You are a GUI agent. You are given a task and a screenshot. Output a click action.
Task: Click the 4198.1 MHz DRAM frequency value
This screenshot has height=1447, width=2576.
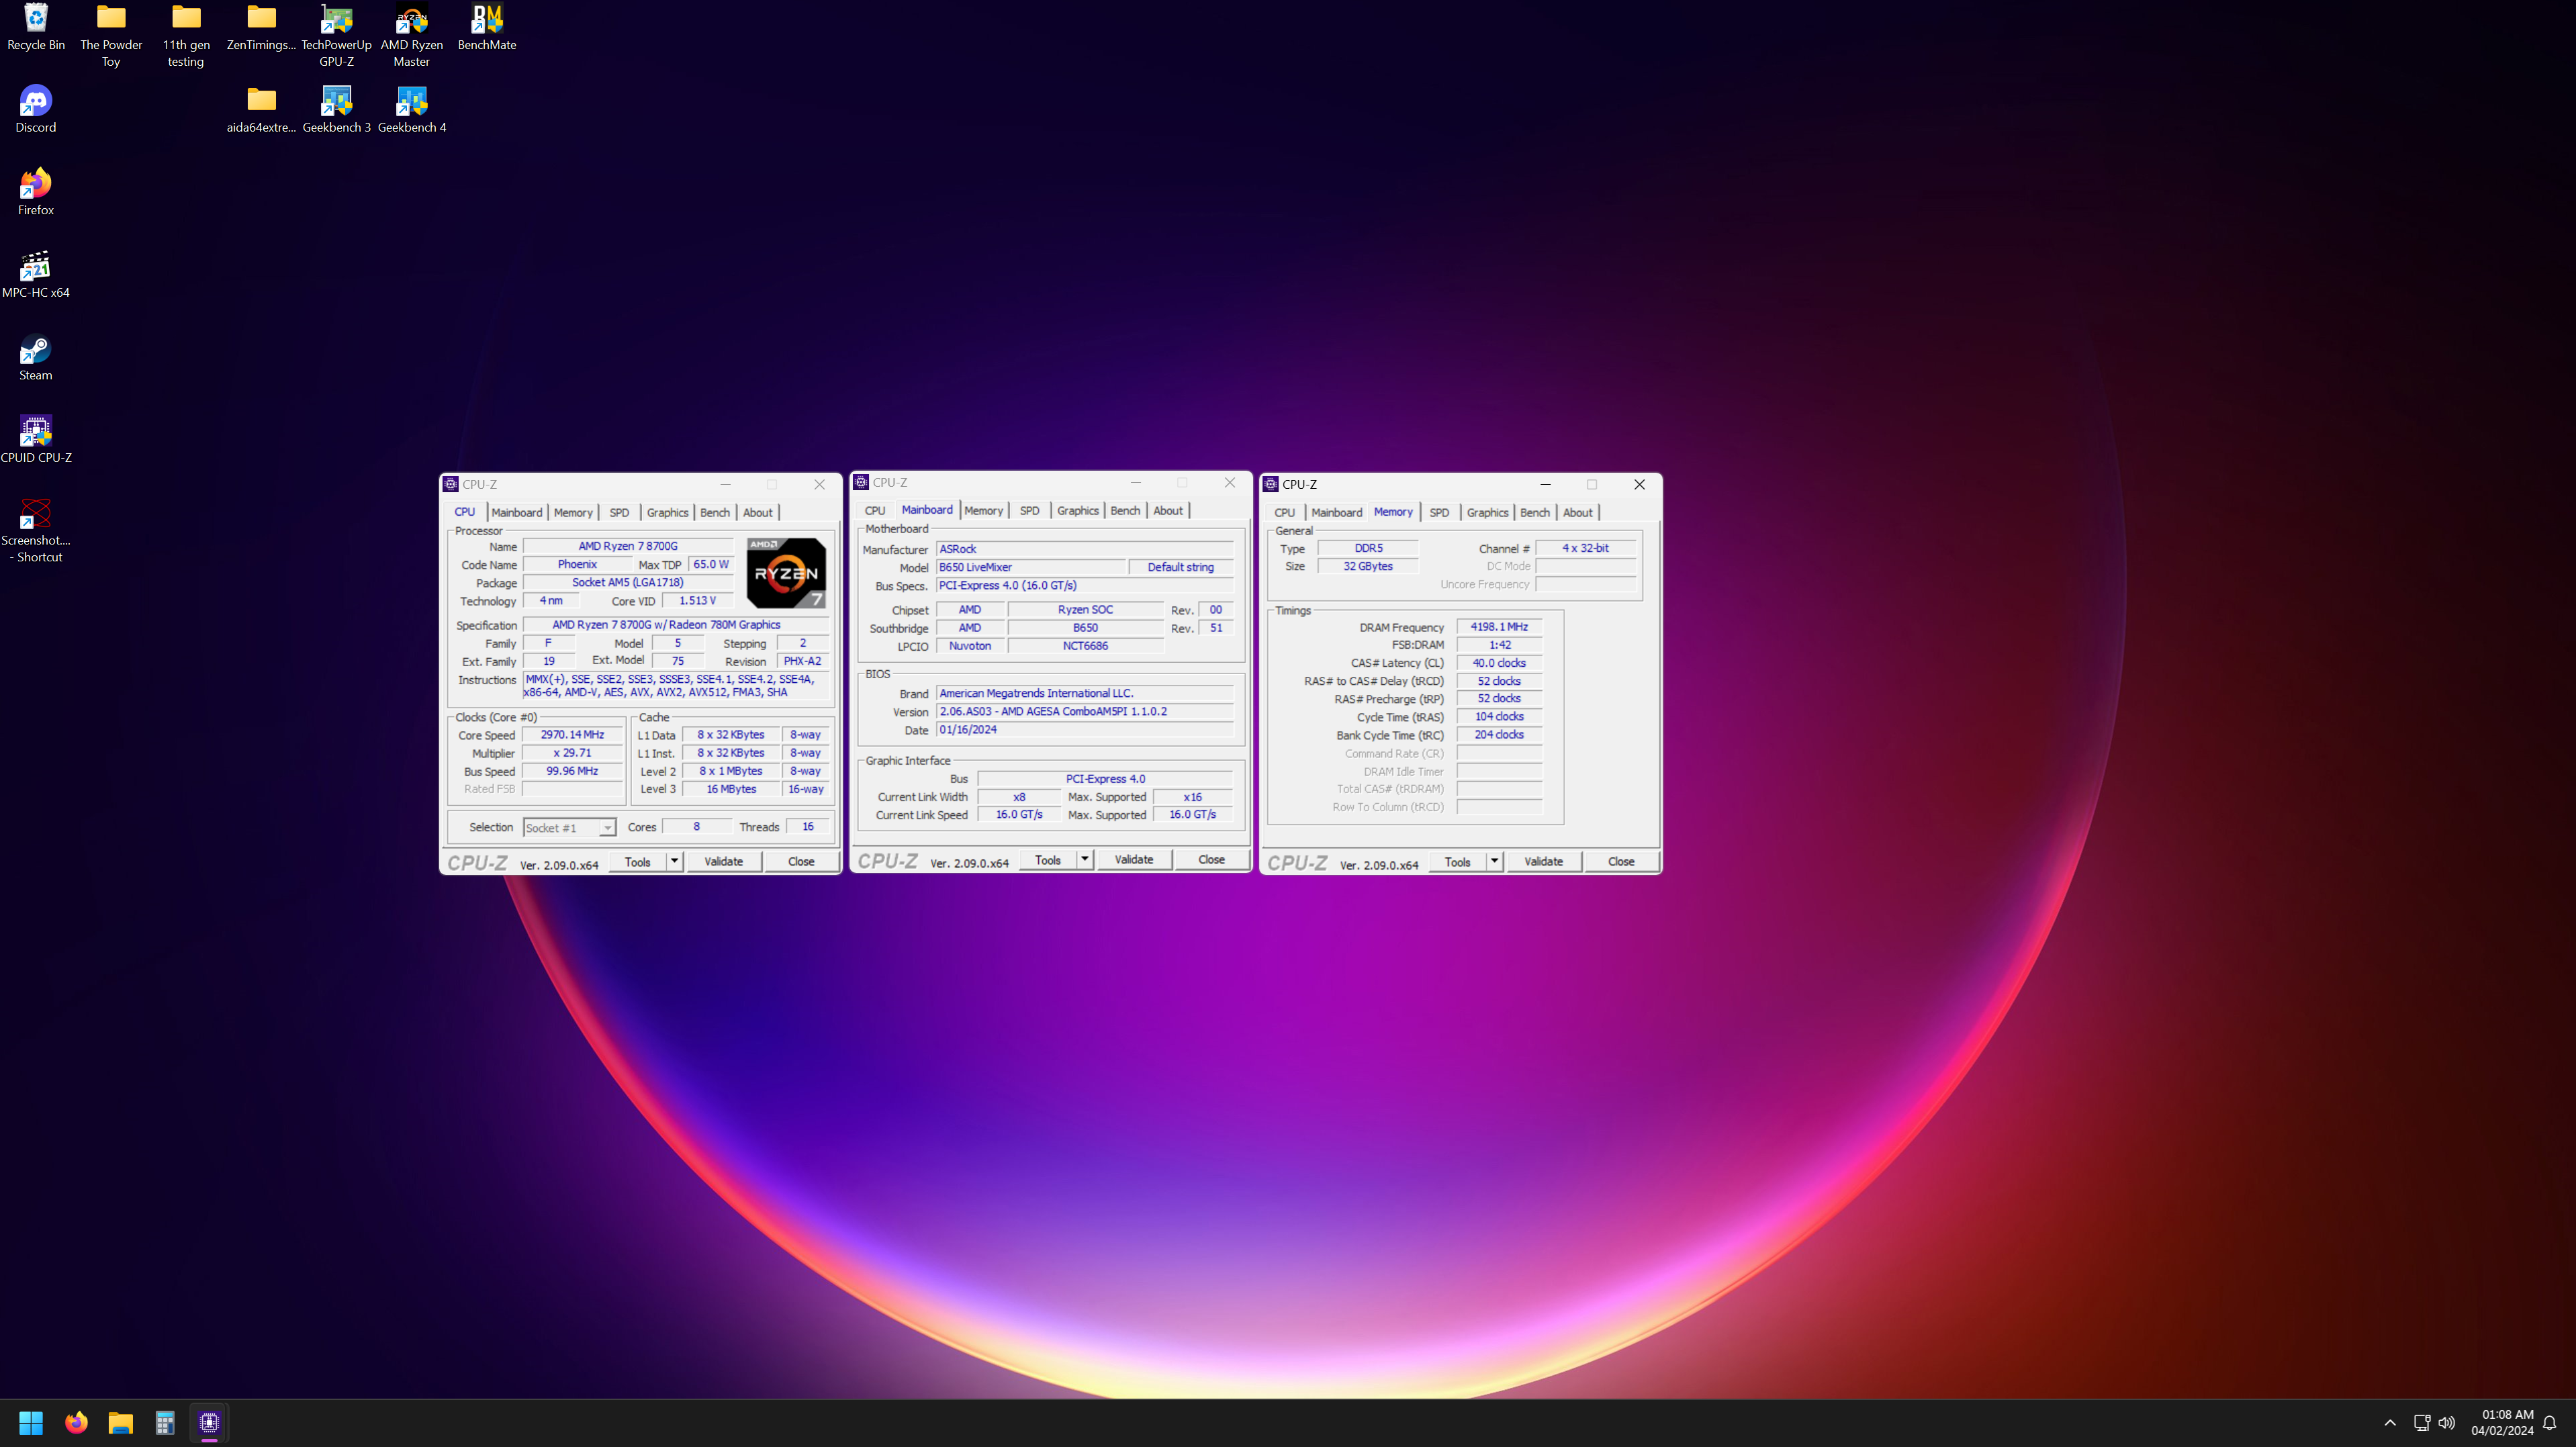[1498, 627]
